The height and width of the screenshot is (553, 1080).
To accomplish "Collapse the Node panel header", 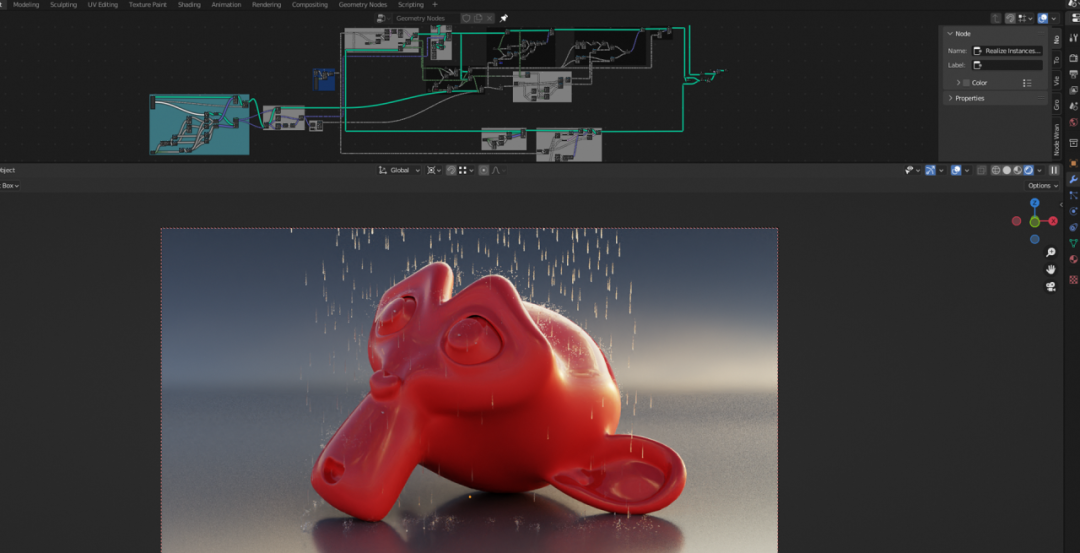I will [x=995, y=34].
